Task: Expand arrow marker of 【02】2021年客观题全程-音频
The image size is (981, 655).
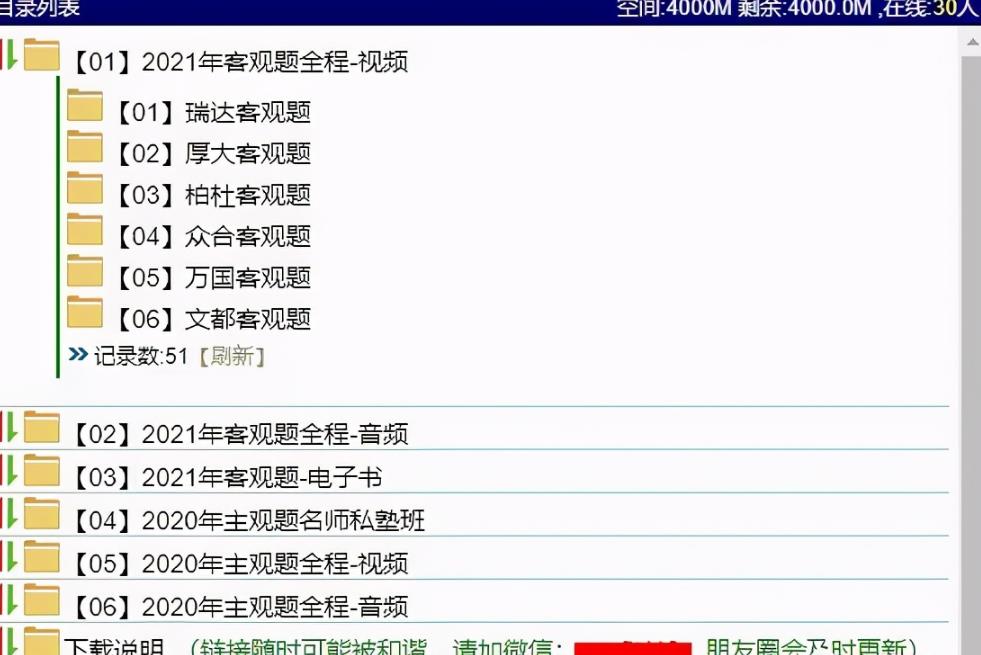Action: point(9,427)
